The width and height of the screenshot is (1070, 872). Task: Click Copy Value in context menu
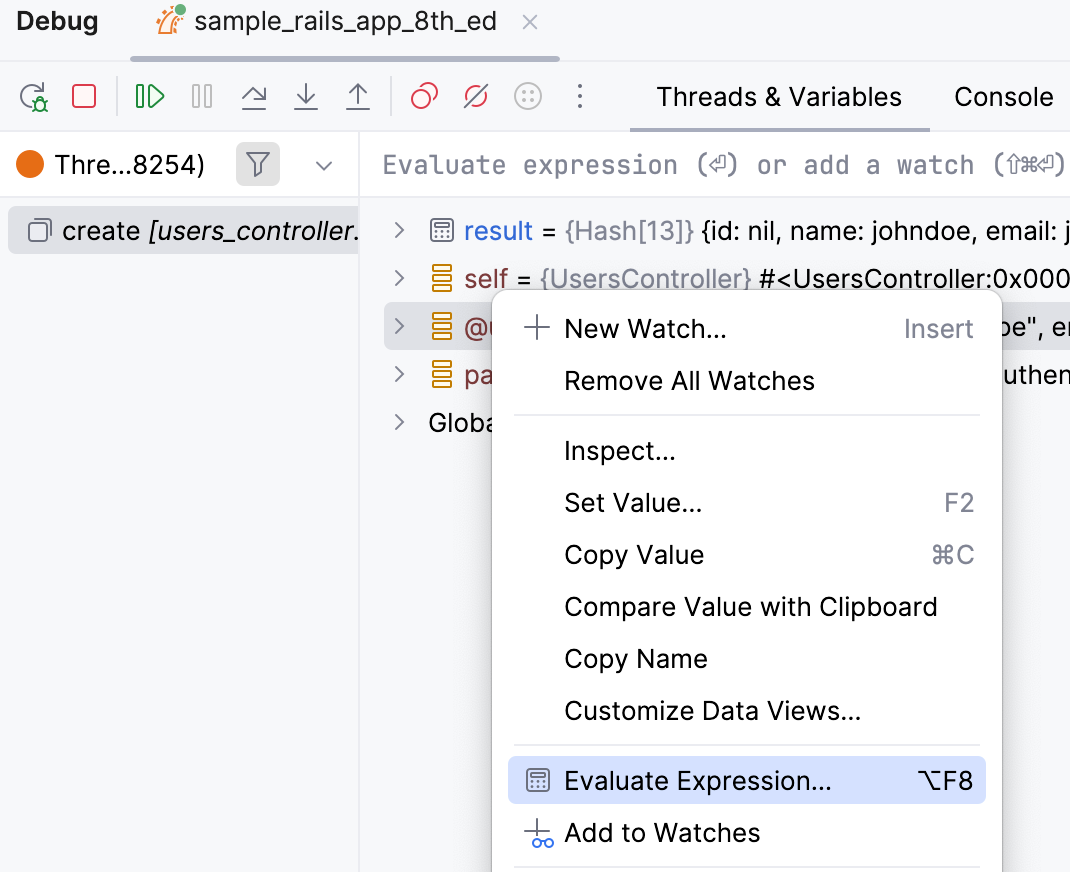point(634,555)
